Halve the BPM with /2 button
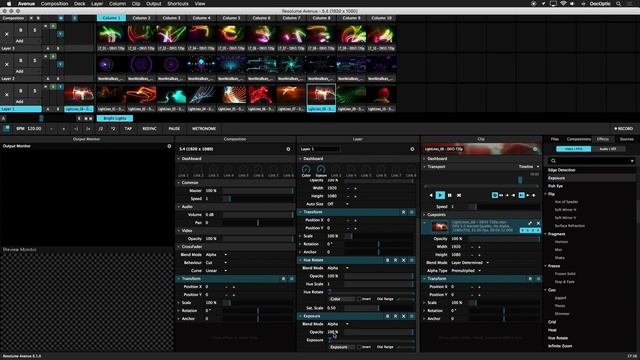The image size is (640, 360). point(101,129)
